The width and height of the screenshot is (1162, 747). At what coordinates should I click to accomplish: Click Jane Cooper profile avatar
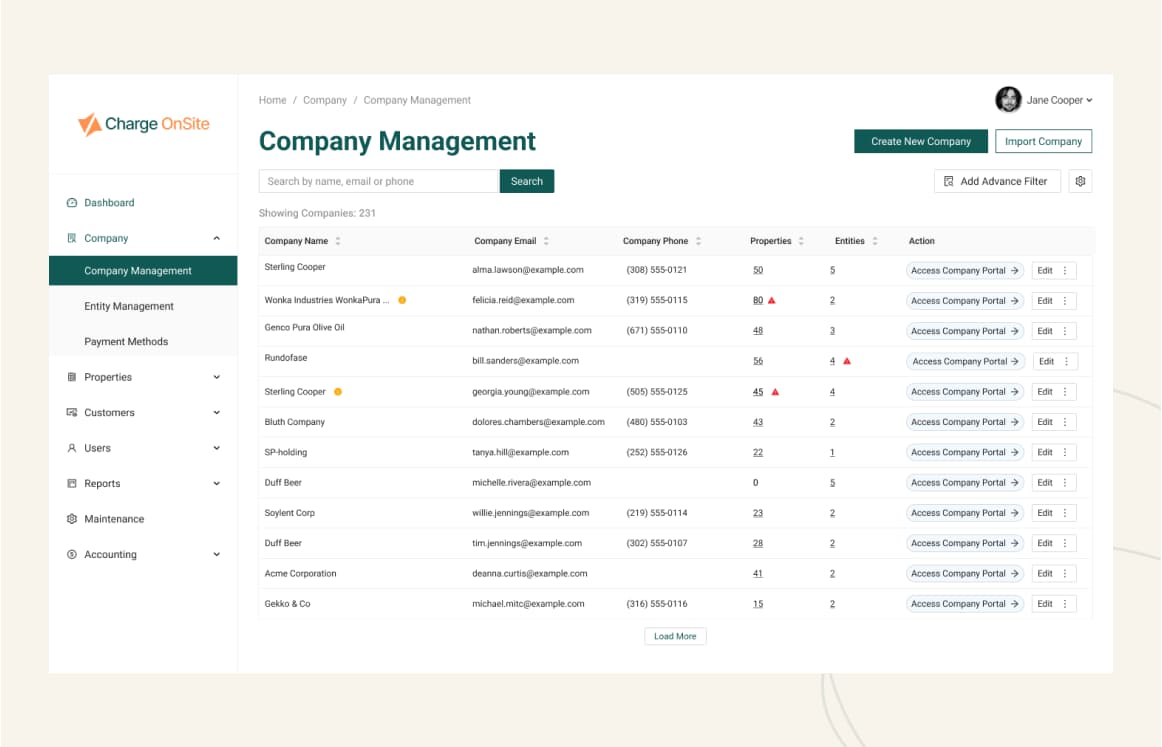click(x=1008, y=100)
